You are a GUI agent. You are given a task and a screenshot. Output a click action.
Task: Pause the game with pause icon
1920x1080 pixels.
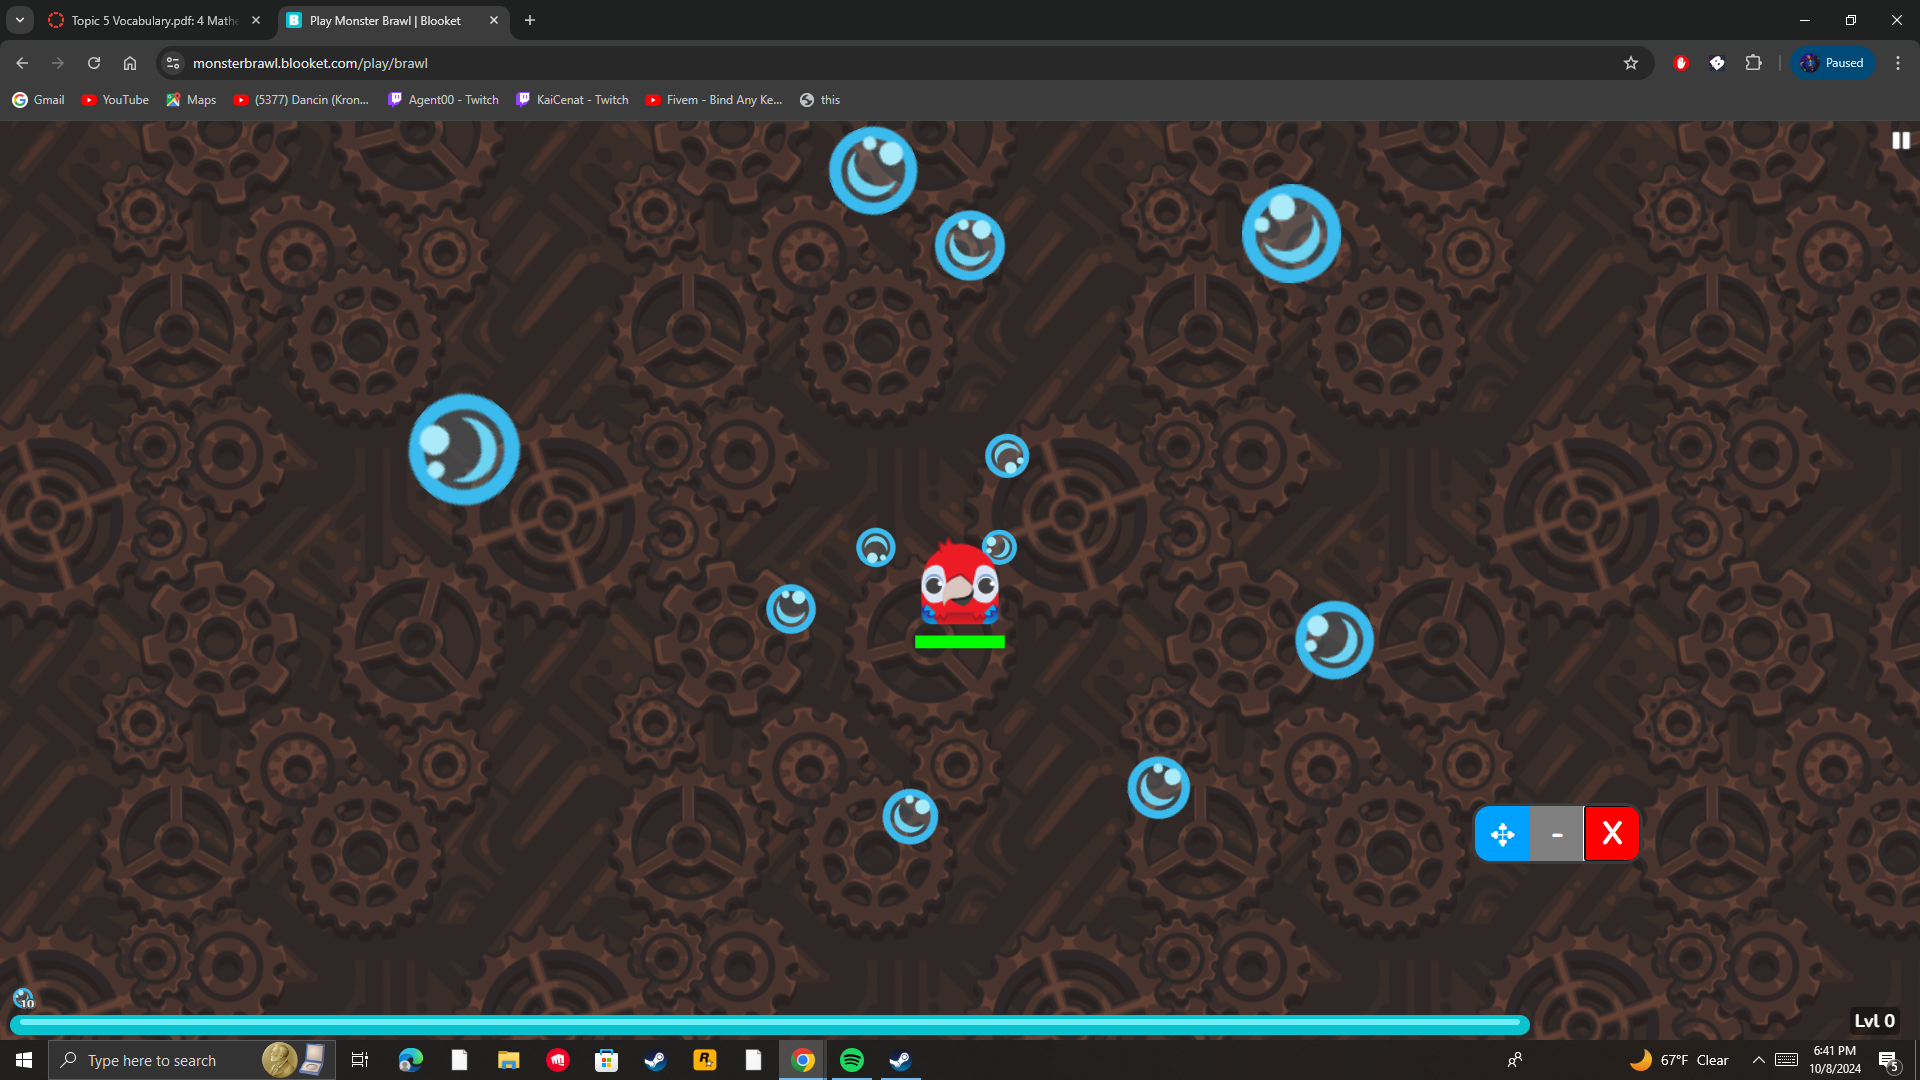coord(1900,141)
